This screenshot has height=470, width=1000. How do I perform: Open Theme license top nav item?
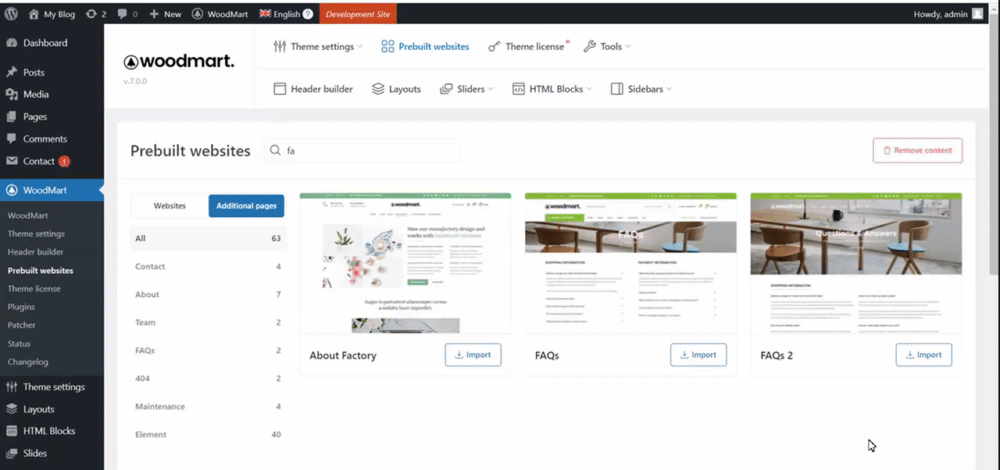pos(528,47)
